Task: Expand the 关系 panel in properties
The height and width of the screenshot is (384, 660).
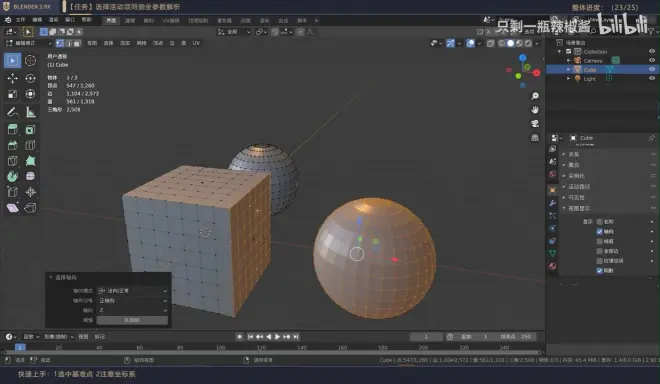Action: (x=573, y=155)
